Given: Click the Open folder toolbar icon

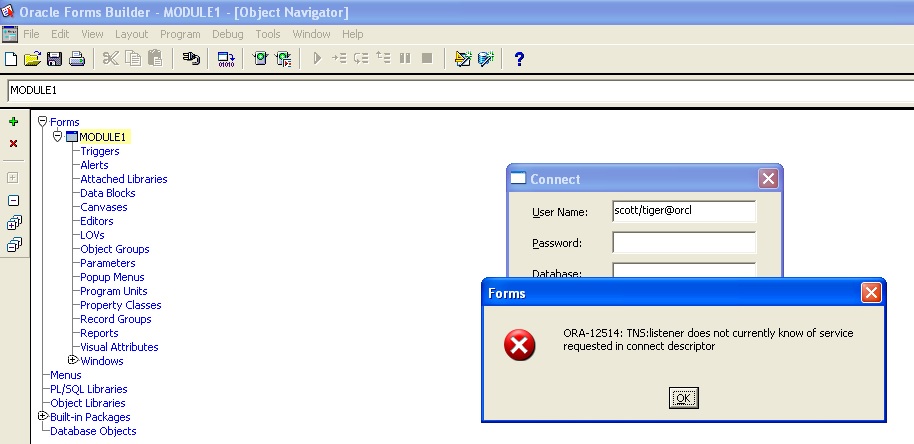Looking at the screenshot, I should click(32, 59).
